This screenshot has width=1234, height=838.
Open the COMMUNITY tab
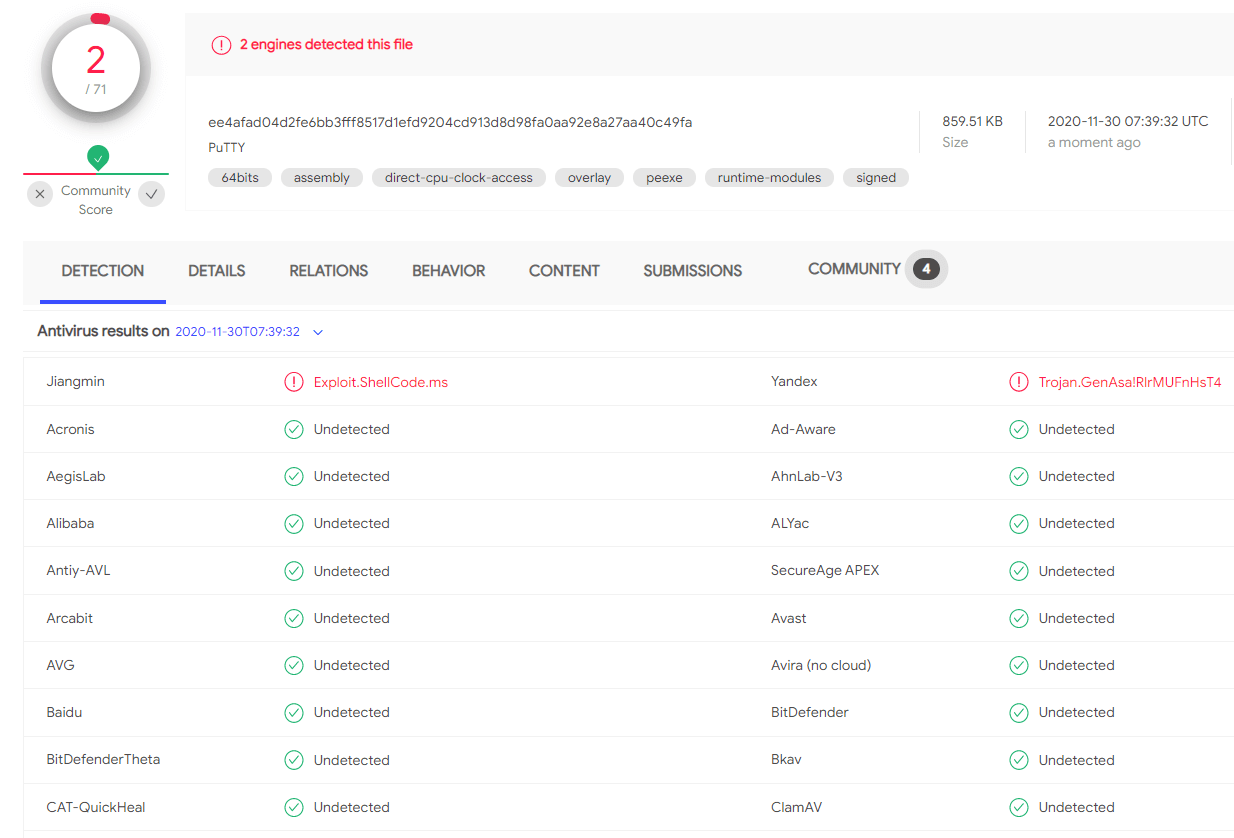point(854,269)
